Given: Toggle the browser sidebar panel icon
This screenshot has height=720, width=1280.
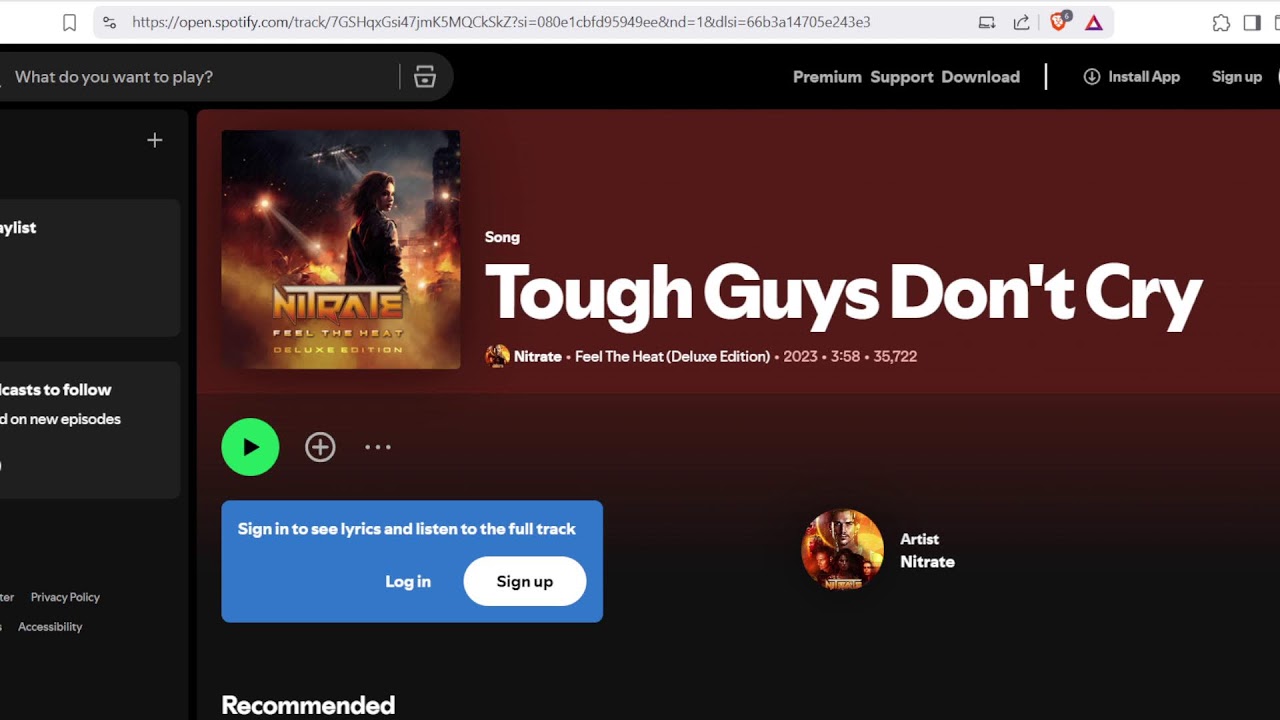Looking at the screenshot, I should click(1252, 22).
